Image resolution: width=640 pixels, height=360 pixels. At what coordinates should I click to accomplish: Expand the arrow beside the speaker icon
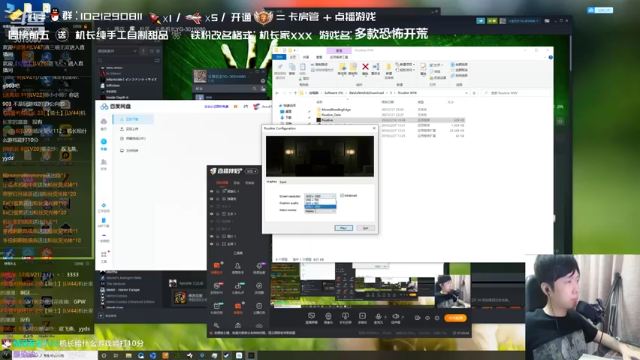coord(402,317)
